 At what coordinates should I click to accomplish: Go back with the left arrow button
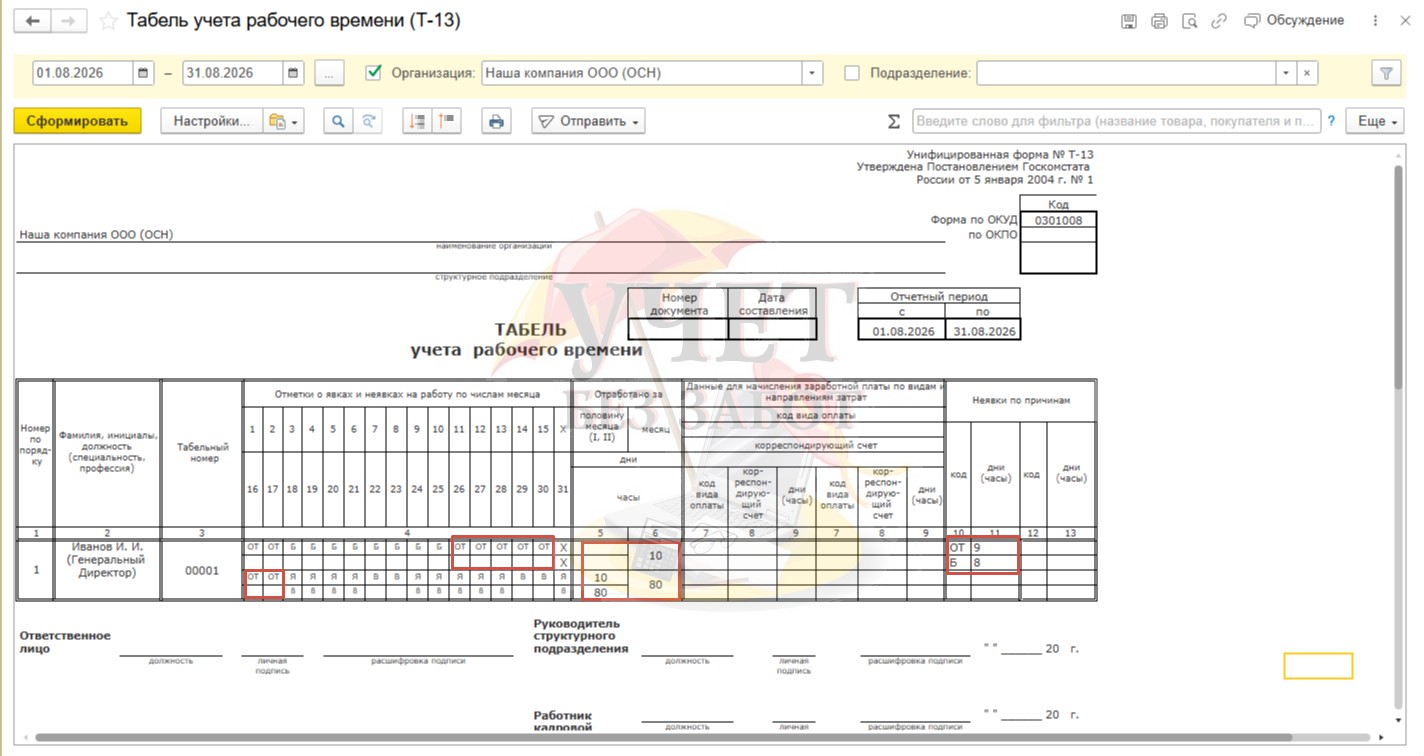(x=34, y=21)
